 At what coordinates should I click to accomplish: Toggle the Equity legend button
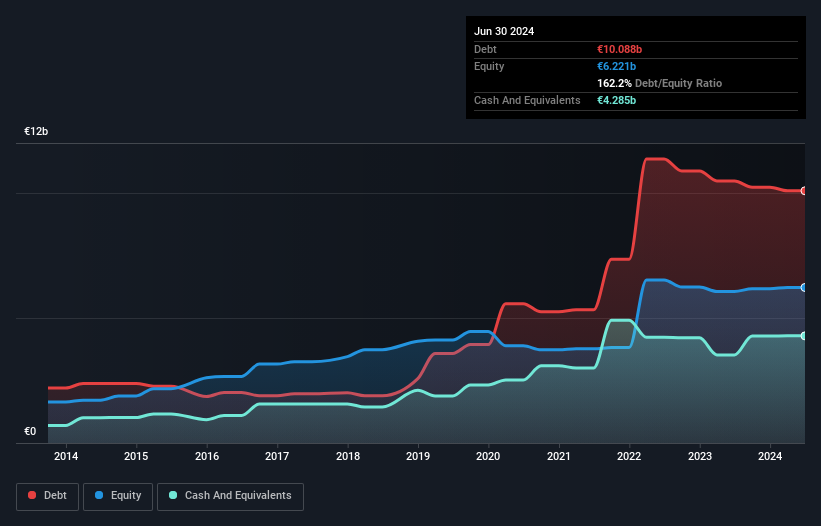click(118, 496)
